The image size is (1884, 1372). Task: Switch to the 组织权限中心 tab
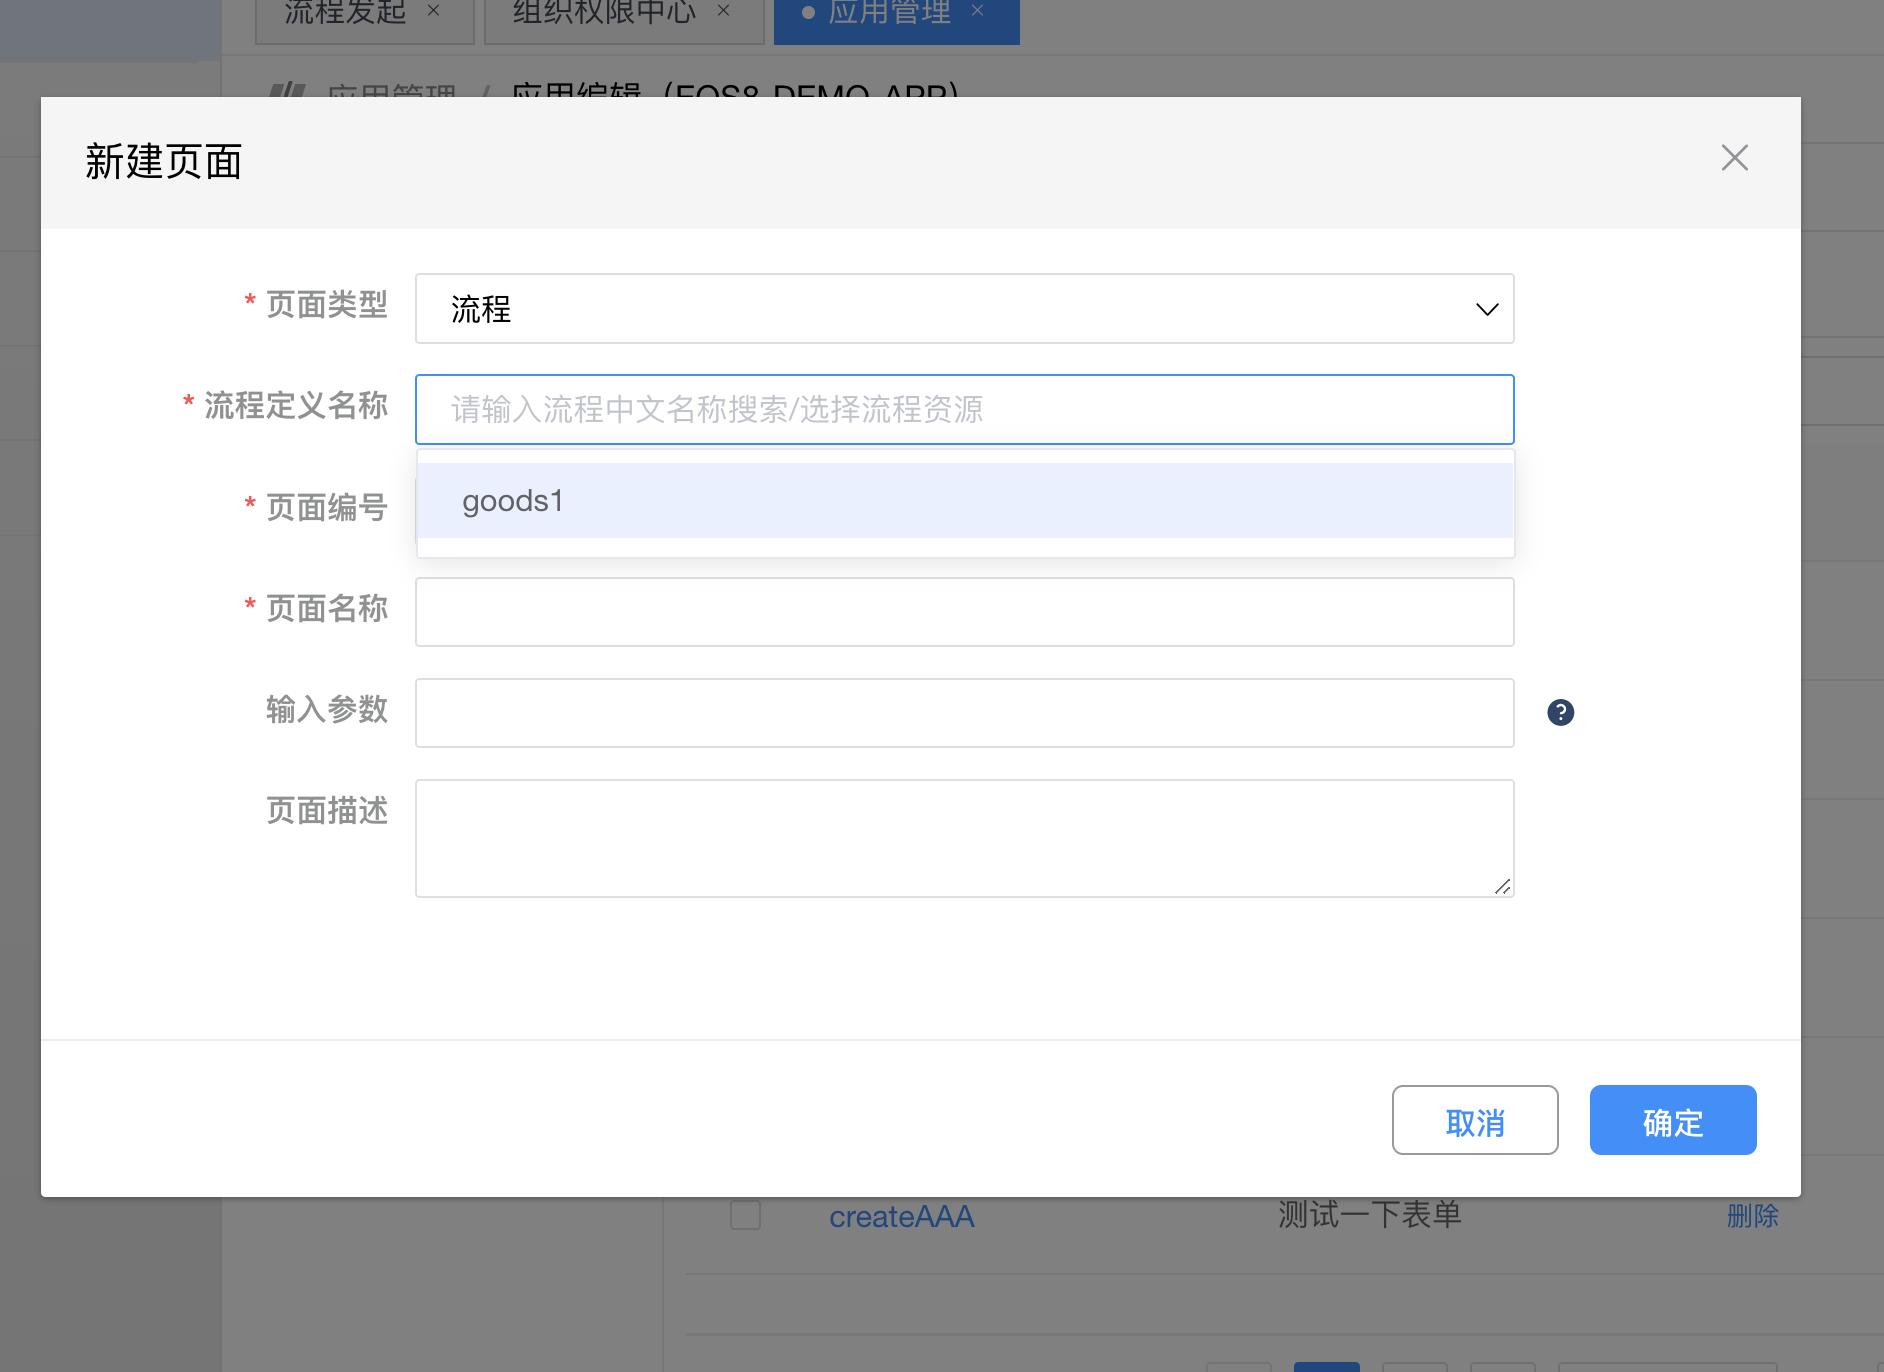coord(604,13)
